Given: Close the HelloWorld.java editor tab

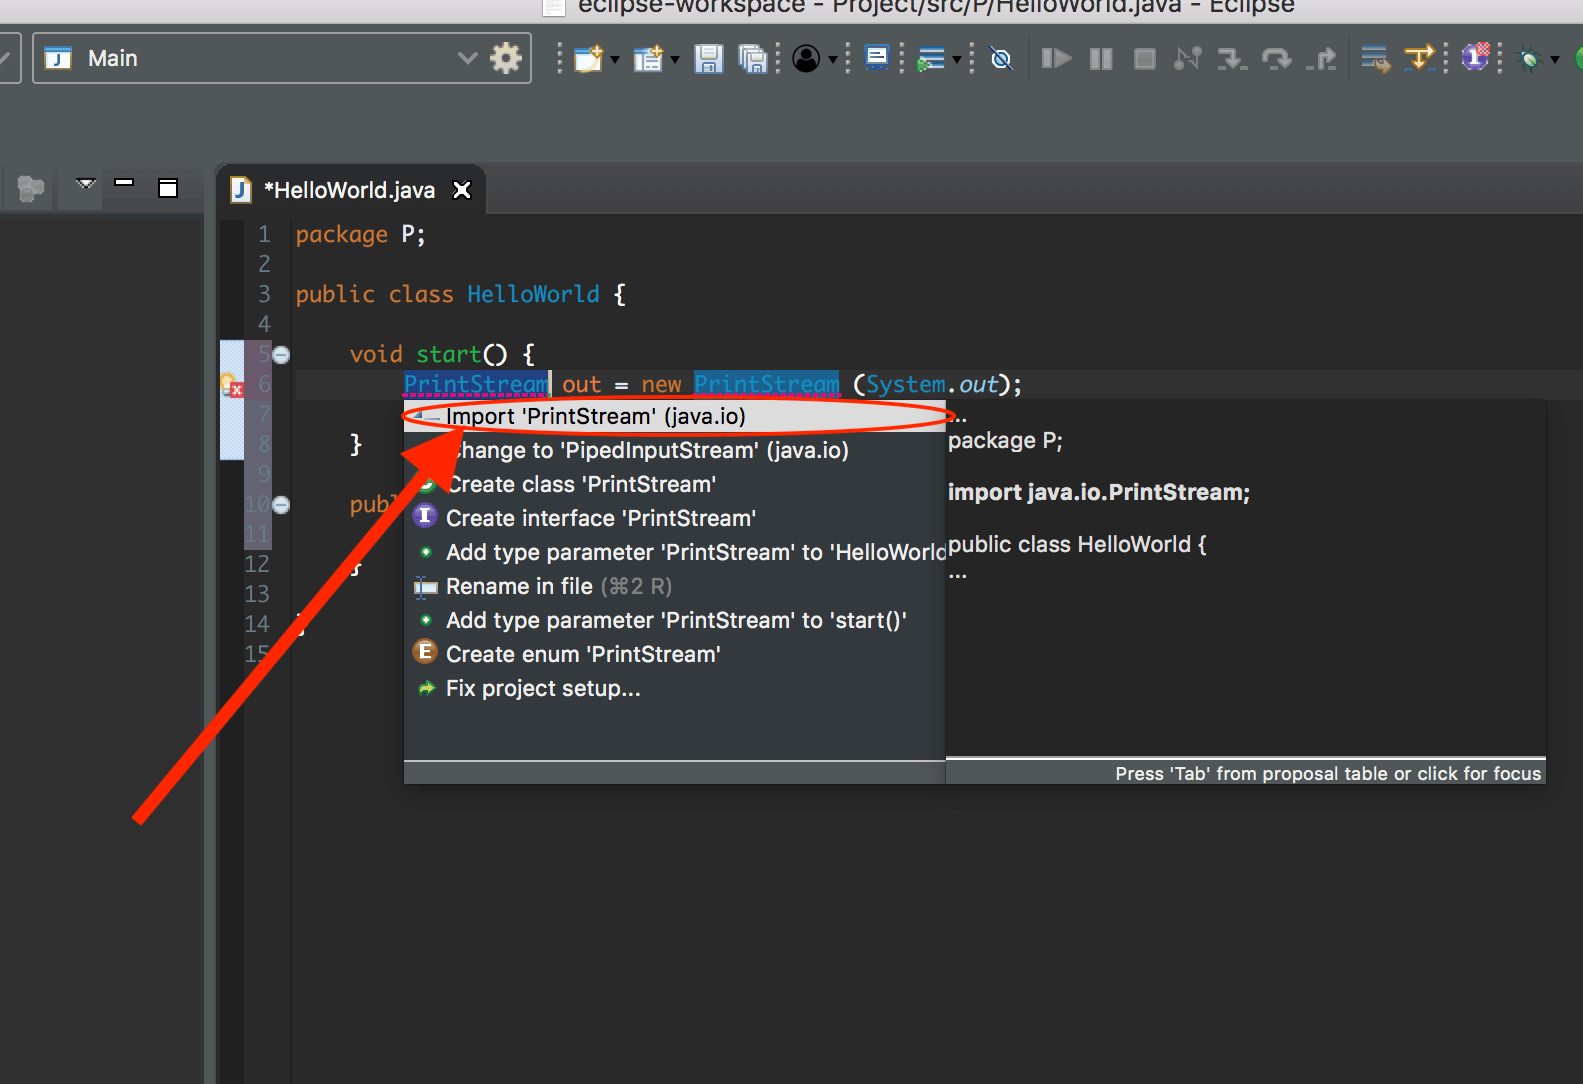Looking at the screenshot, I should coord(462,190).
